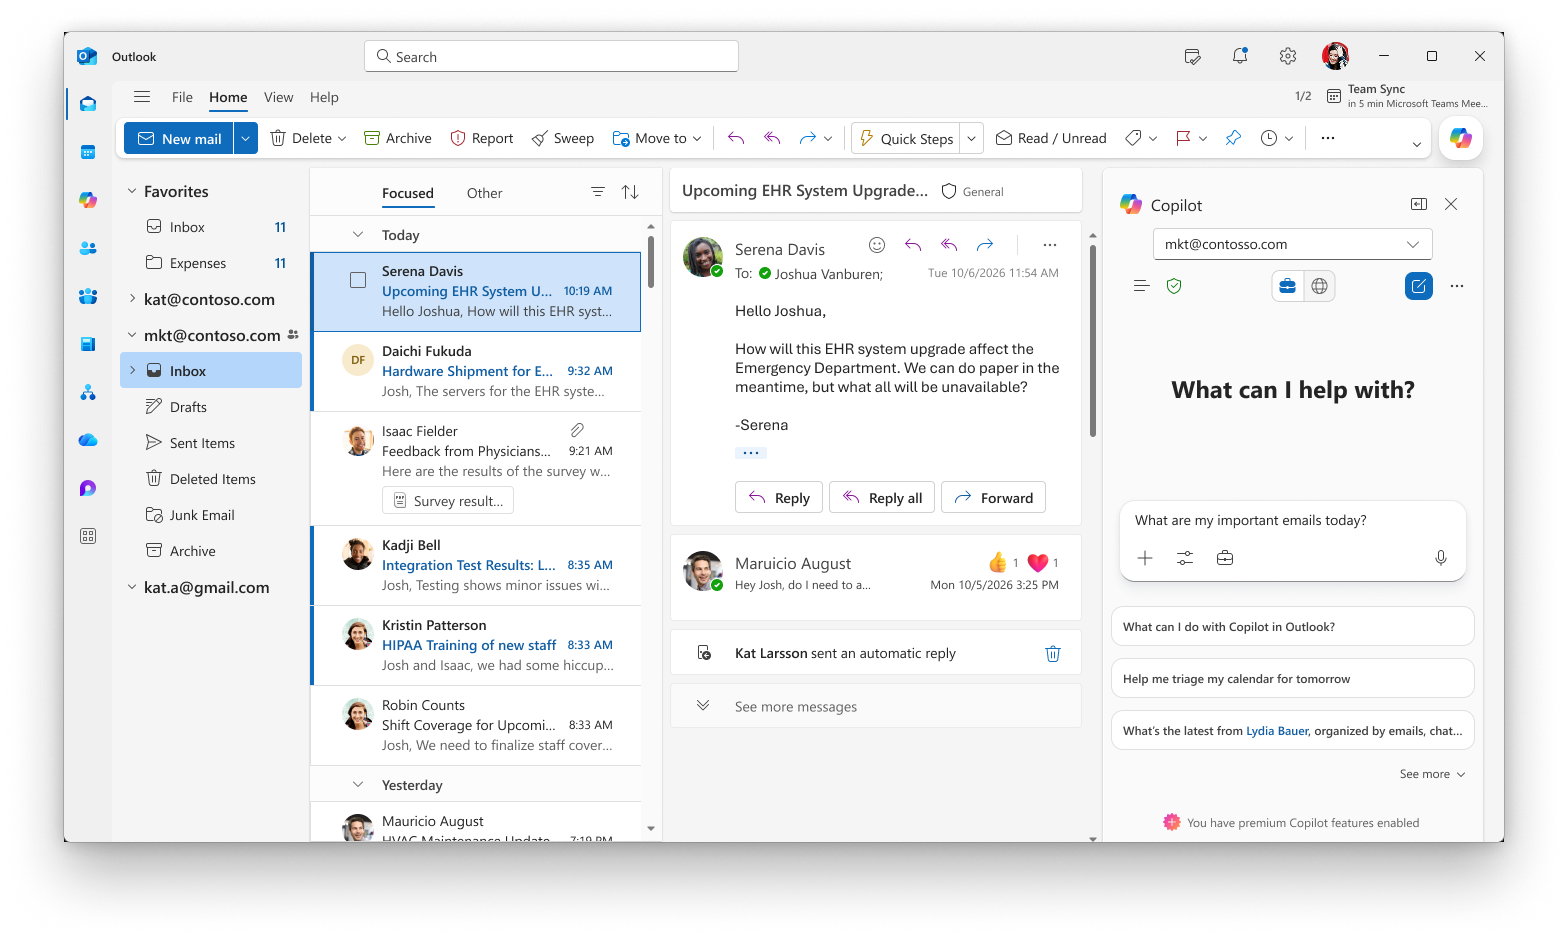Screen dimensions: 1568x938
Task: Open the Copilot account selector mkt@contosso.com
Action: (x=1293, y=244)
